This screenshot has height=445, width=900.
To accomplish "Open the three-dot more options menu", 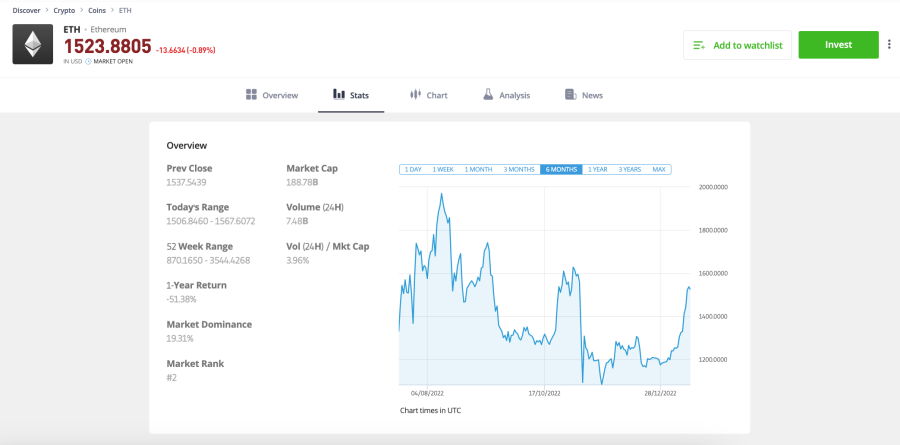I will [x=890, y=45].
